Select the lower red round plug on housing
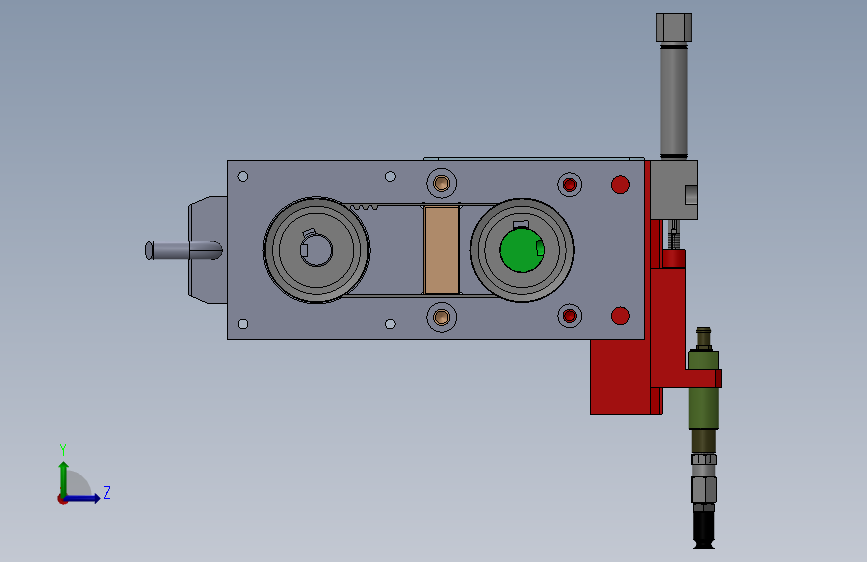Viewport: 867px width, 562px height. 620,316
